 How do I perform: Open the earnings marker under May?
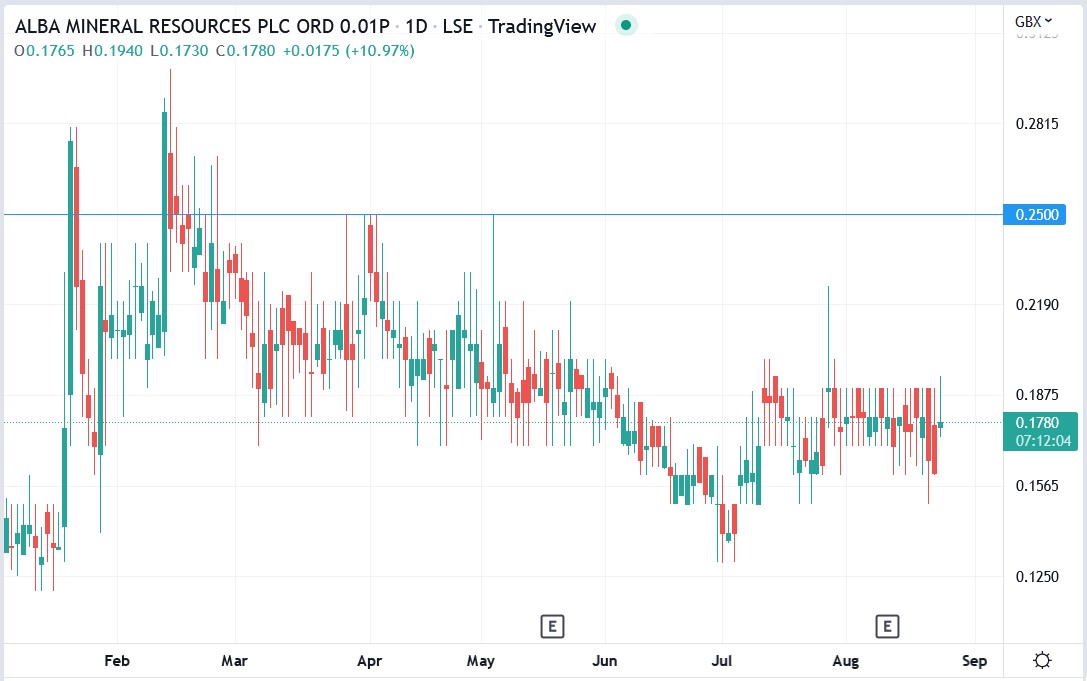coord(552,626)
